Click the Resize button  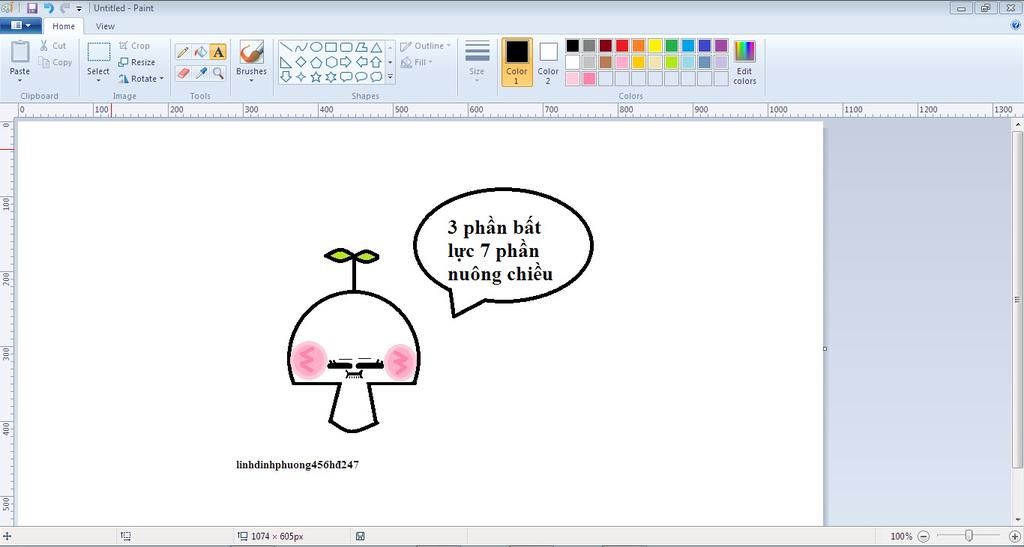(137, 62)
